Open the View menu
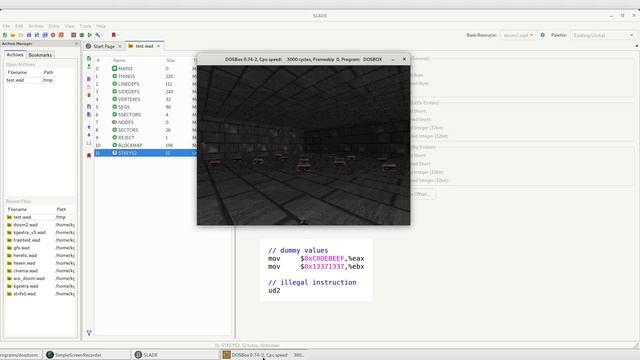 [69, 26]
